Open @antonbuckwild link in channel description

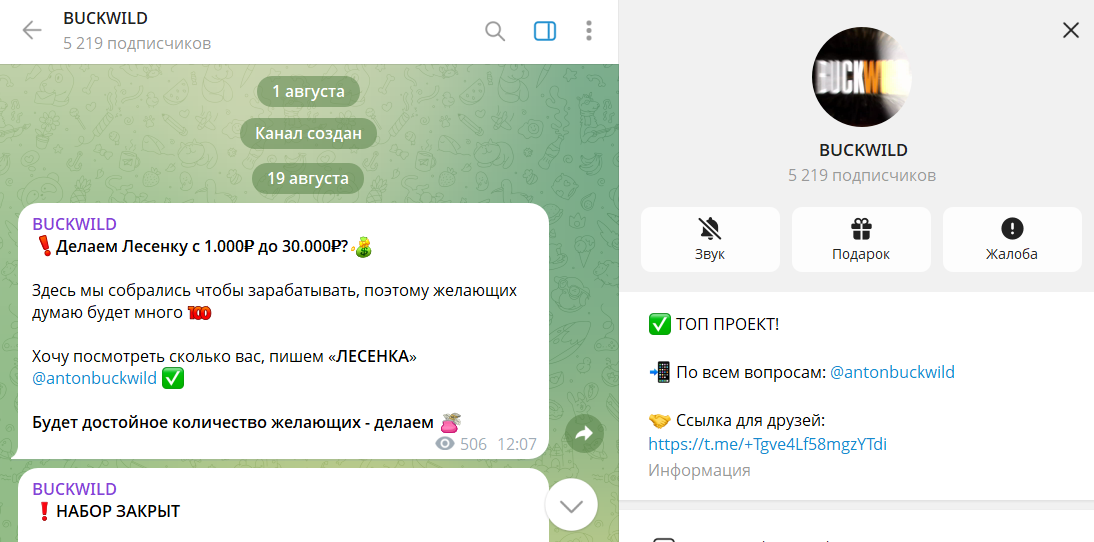tap(892, 372)
